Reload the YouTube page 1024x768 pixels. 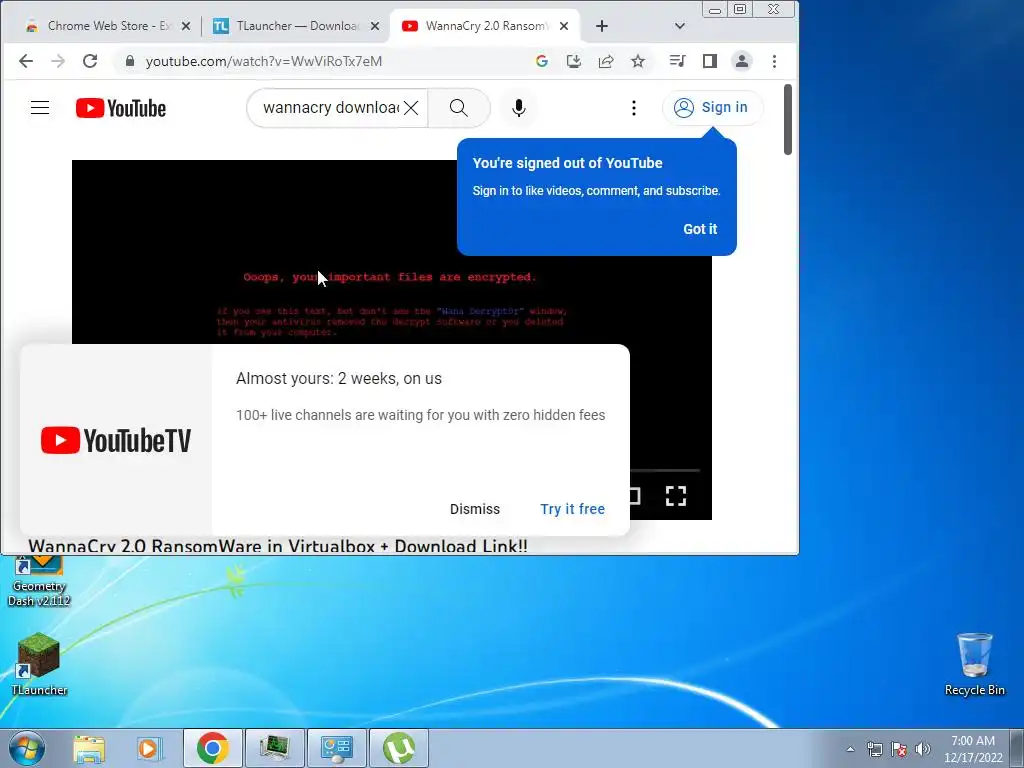pyautogui.click(x=90, y=61)
